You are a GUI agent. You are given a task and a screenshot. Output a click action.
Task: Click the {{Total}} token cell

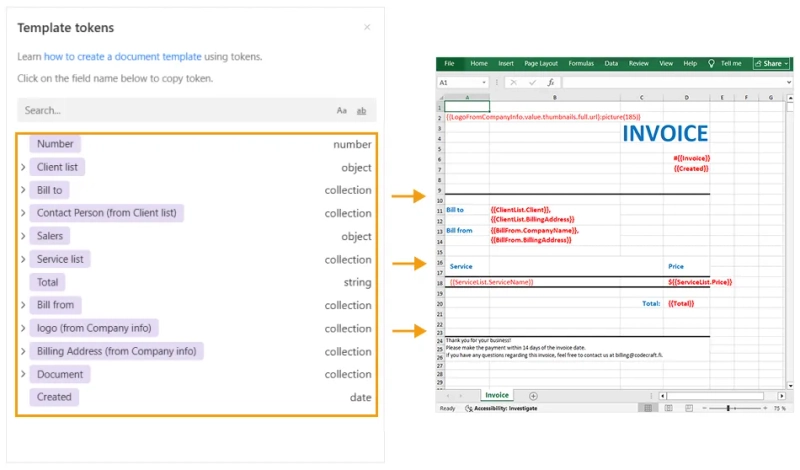681,304
